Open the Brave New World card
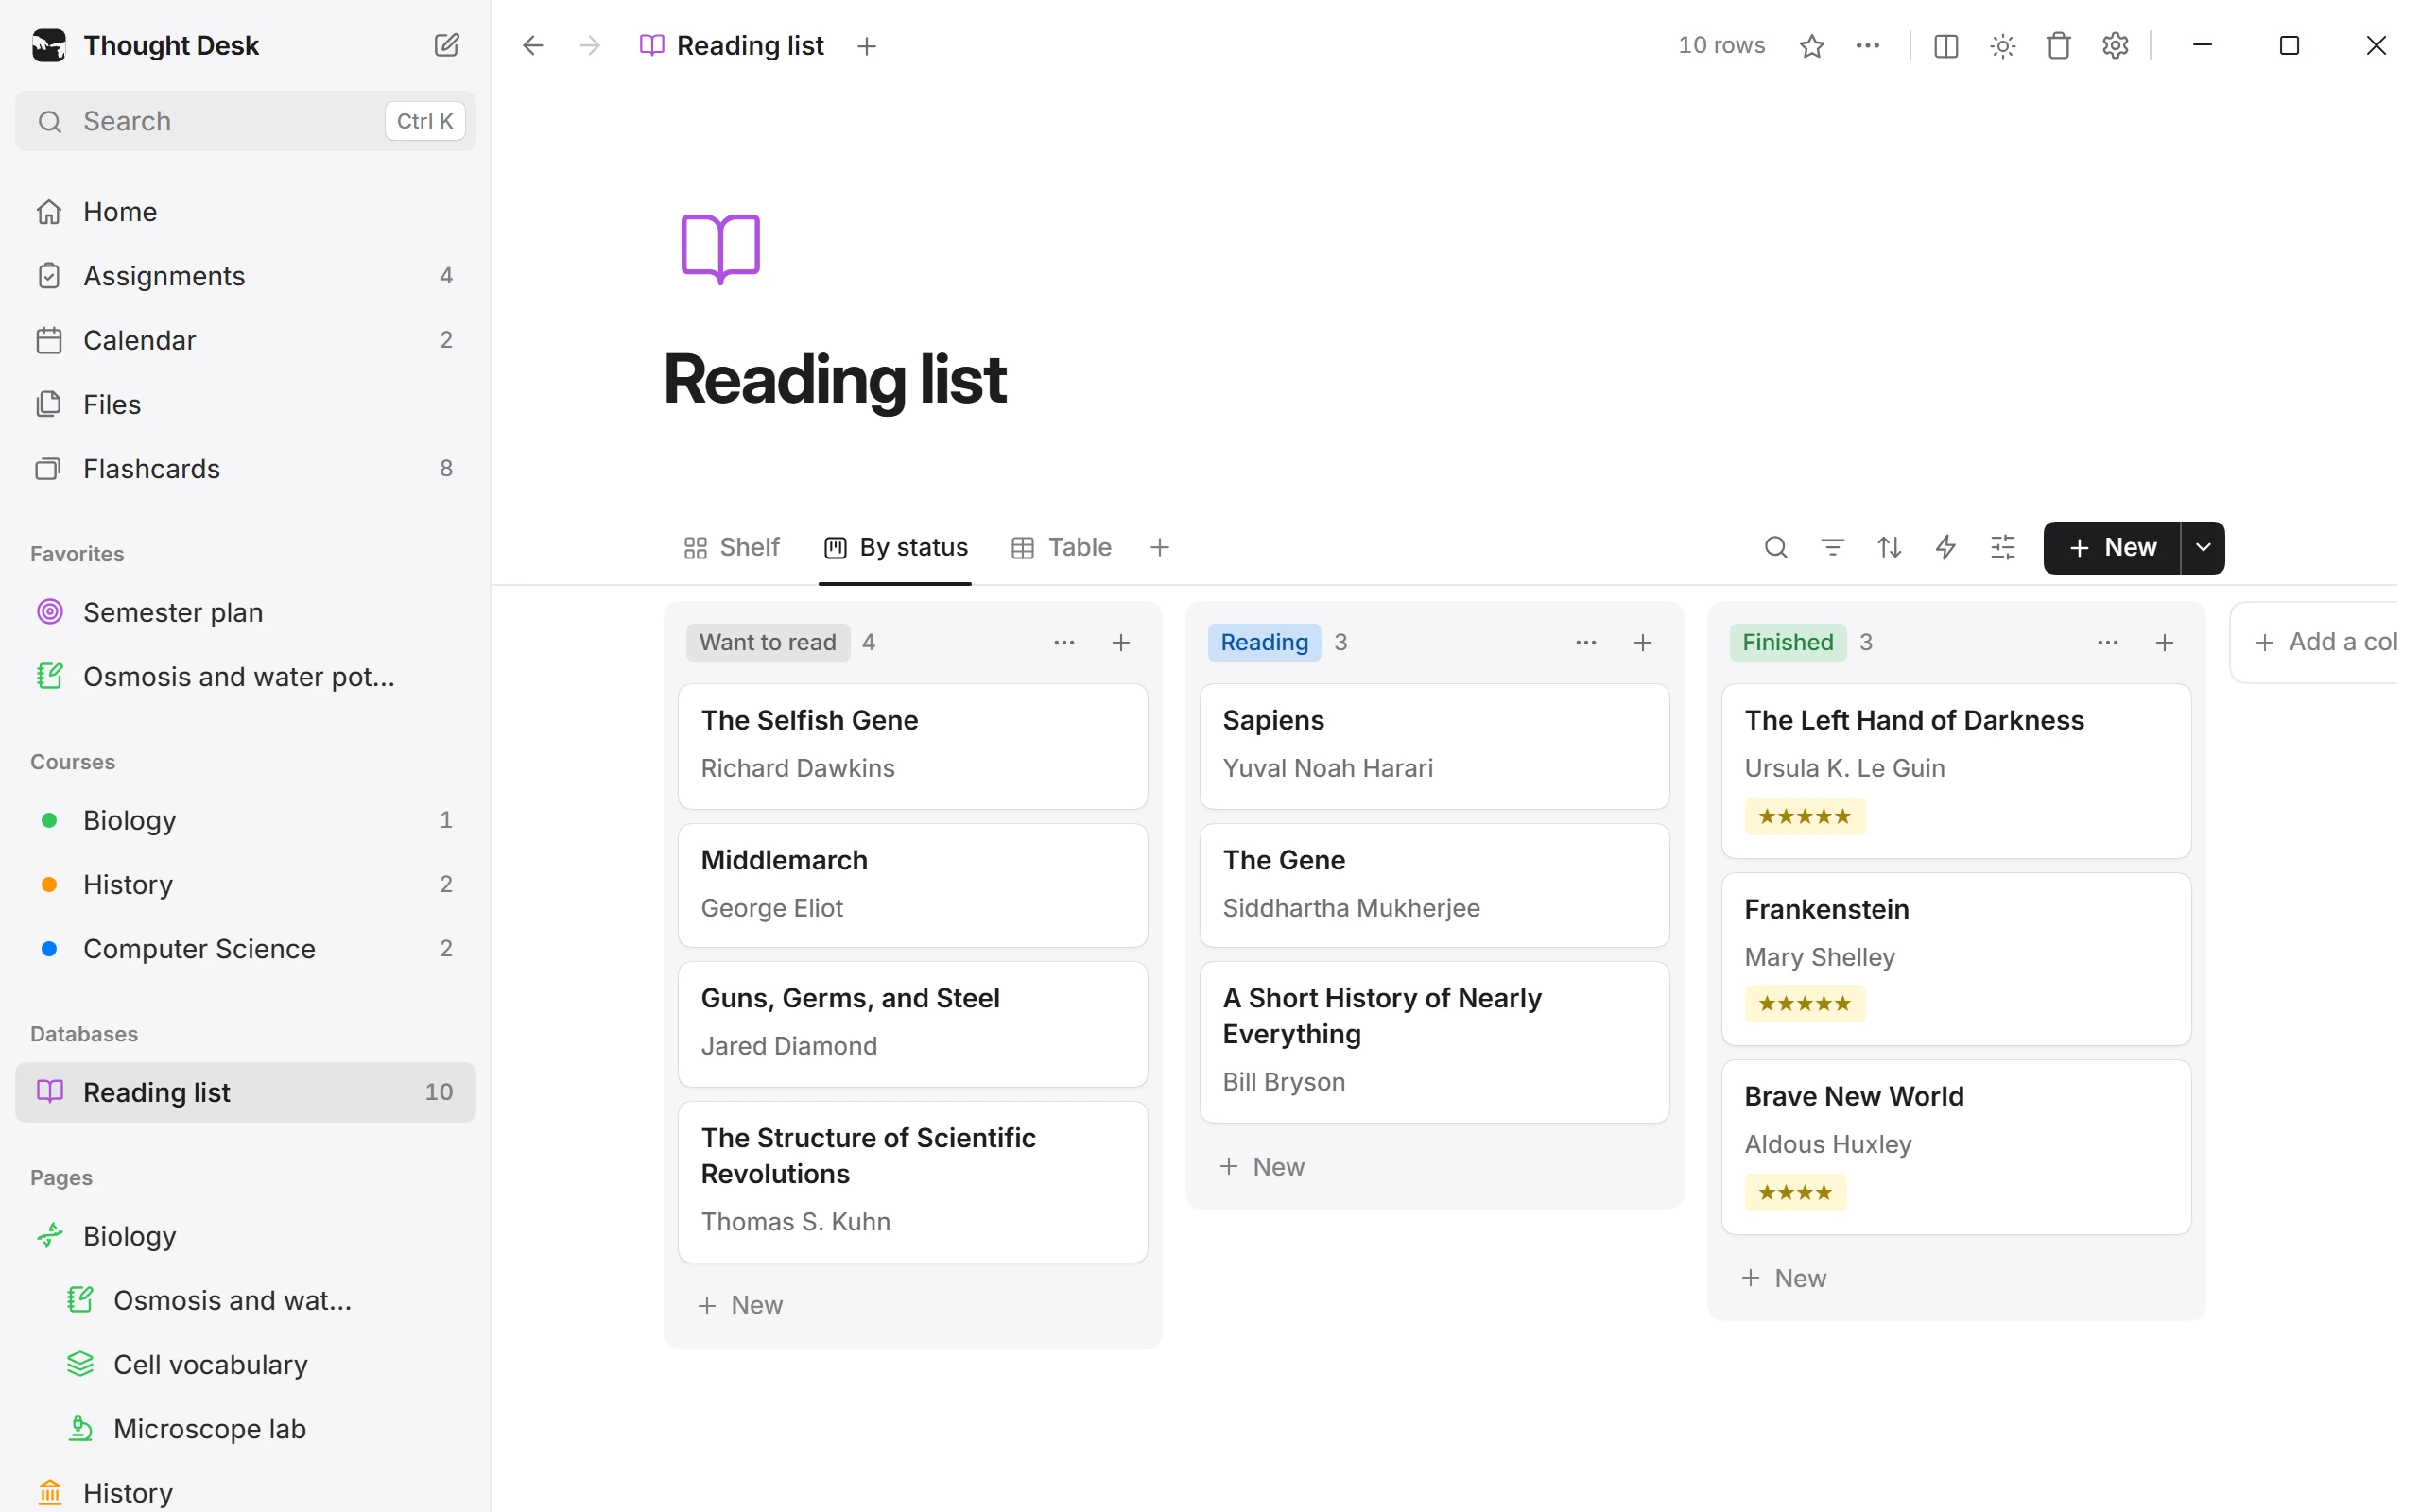Screen dimensions: 2420x1512 point(1955,1147)
